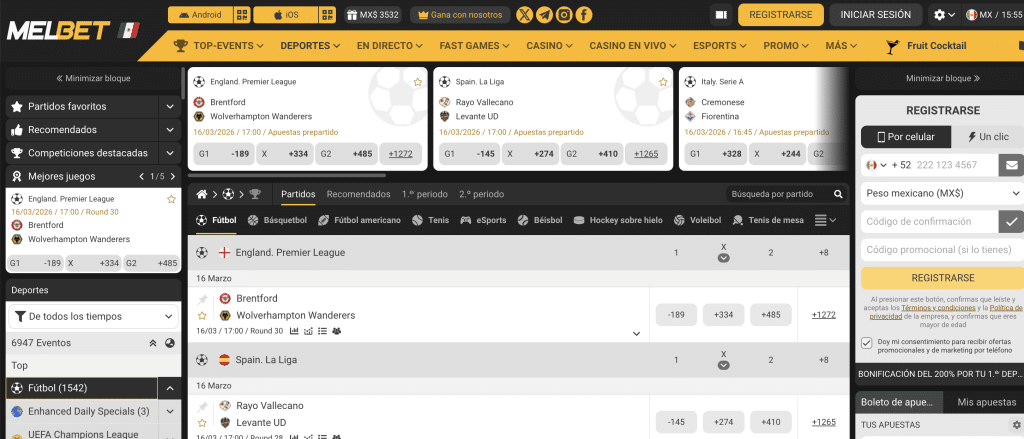The width and height of the screenshot is (1024, 439).
Task: Show iOS app QR code
Action: pos(328,14)
